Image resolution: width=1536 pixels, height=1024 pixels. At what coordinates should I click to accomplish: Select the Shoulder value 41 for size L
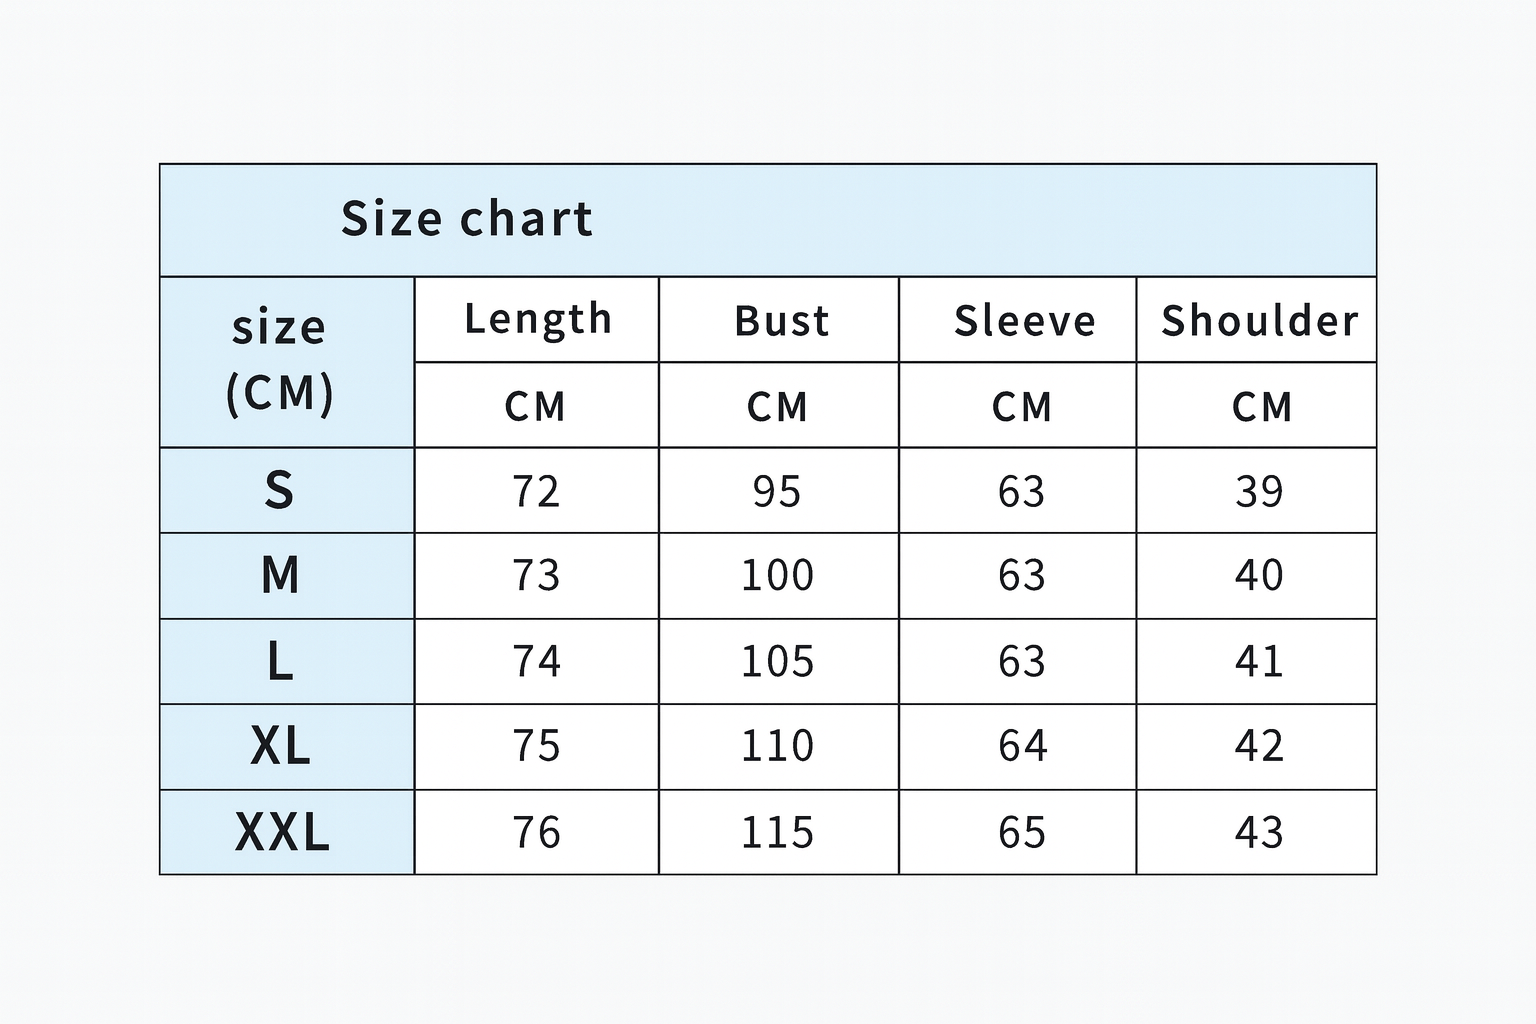click(x=1259, y=661)
